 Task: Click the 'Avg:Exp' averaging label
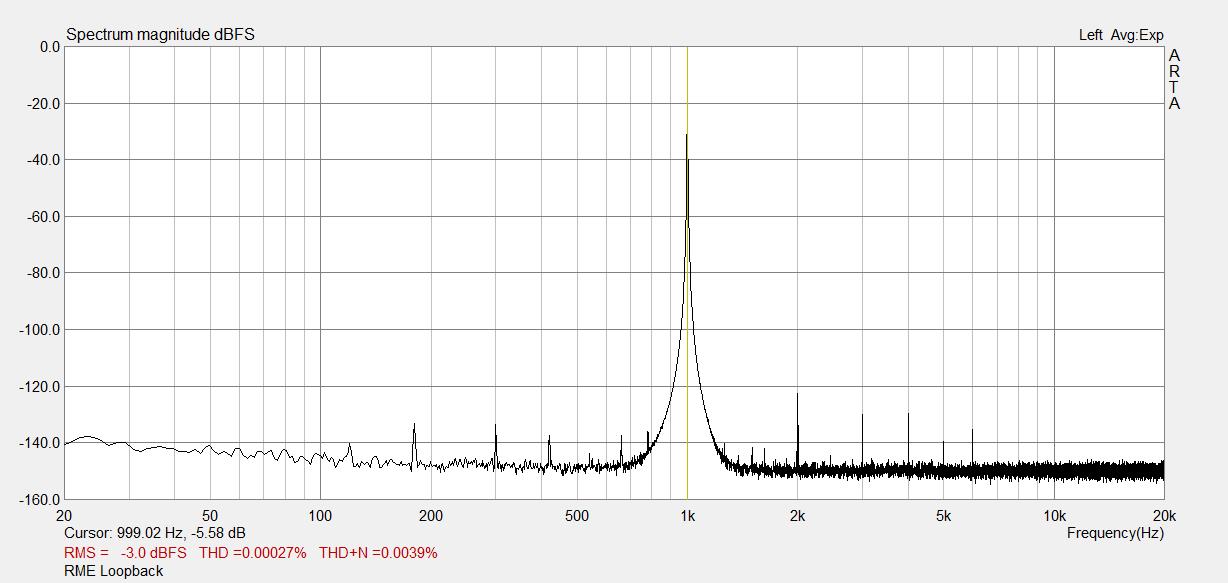click(x=1137, y=35)
